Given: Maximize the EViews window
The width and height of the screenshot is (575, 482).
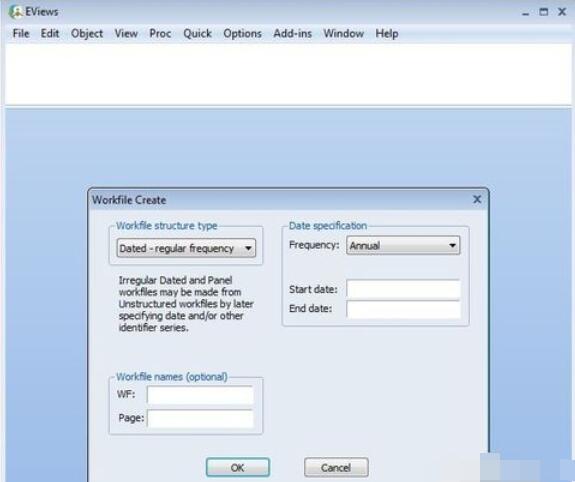Looking at the screenshot, I should pos(543,12).
